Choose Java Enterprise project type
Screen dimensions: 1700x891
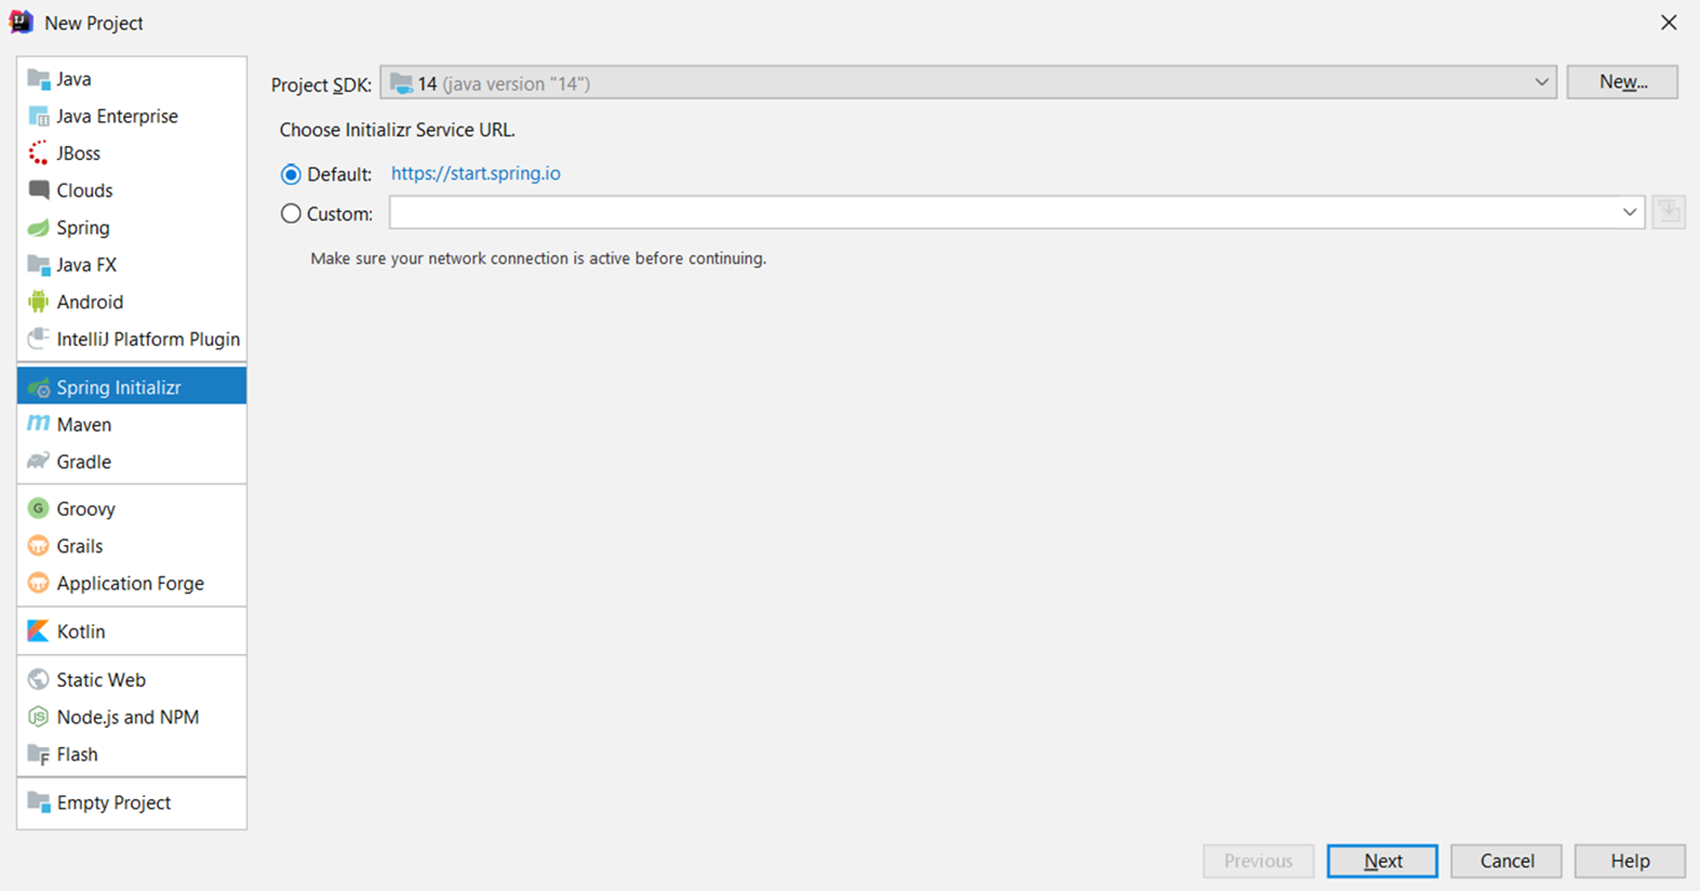click(116, 116)
